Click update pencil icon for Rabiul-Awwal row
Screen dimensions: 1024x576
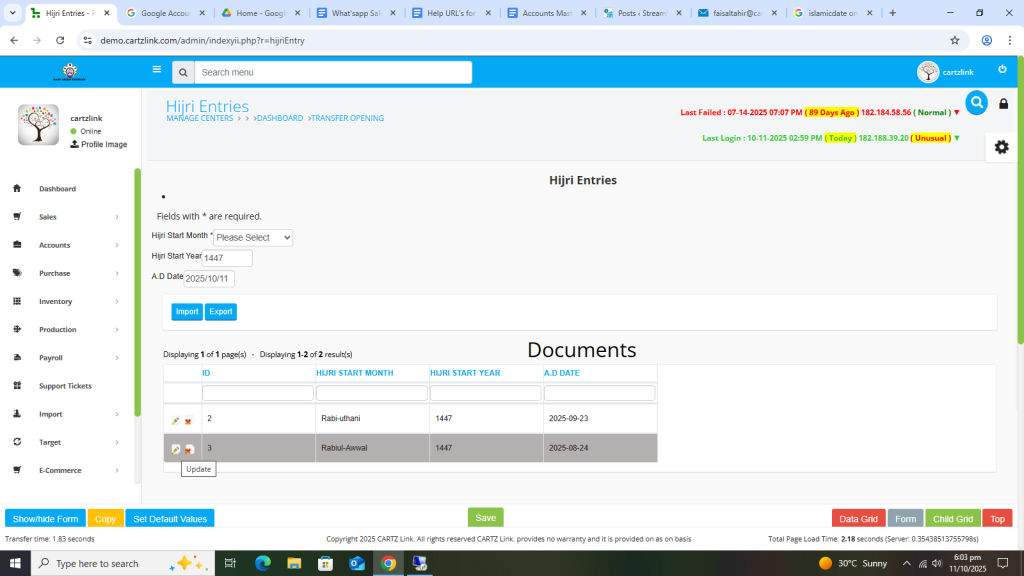[x=176, y=449]
